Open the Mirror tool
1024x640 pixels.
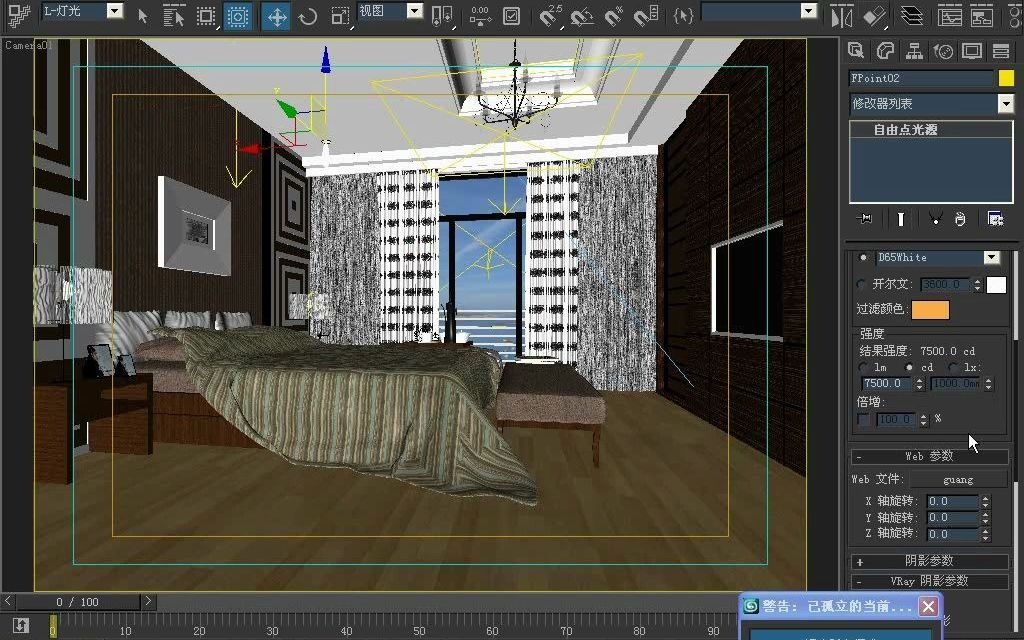point(842,17)
